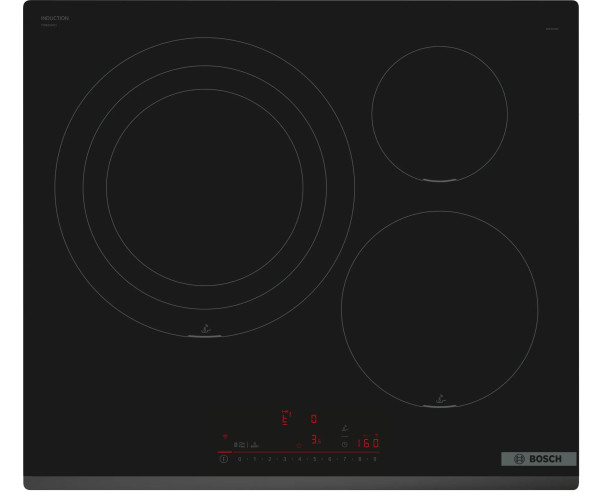The width and height of the screenshot is (604, 492).
Task: Select the zone display showing 3
Action: [317, 440]
